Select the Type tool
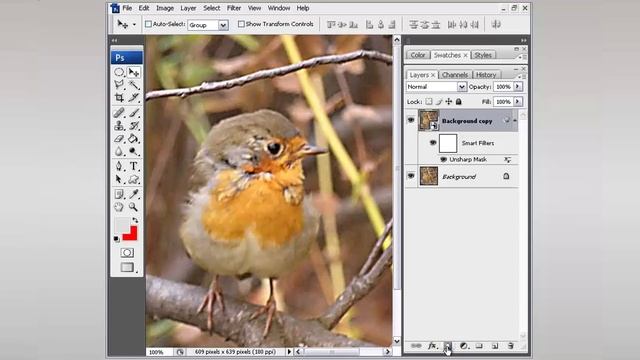This screenshot has width=640, height=360. tap(133, 166)
